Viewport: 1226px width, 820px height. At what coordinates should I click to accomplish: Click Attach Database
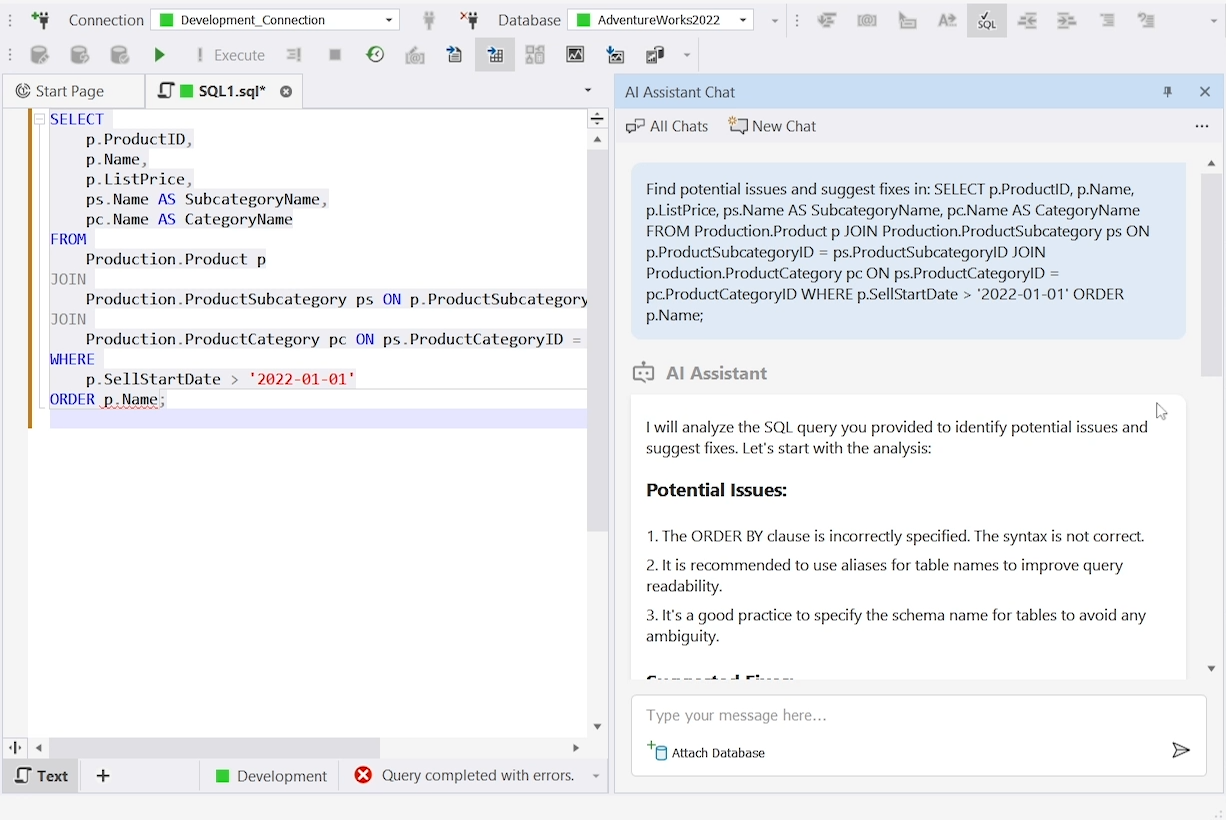[706, 752]
